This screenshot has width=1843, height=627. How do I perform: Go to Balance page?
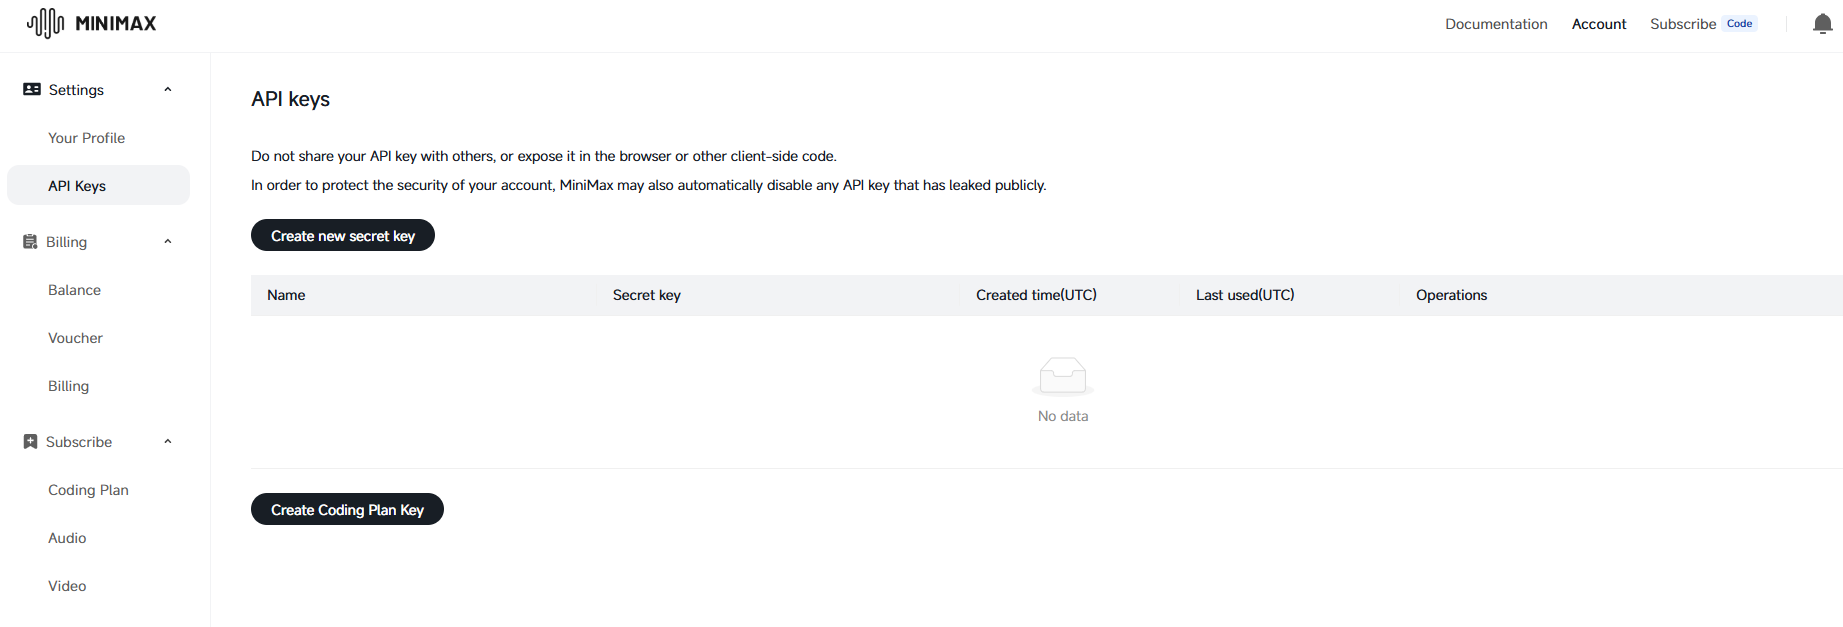click(x=75, y=290)
